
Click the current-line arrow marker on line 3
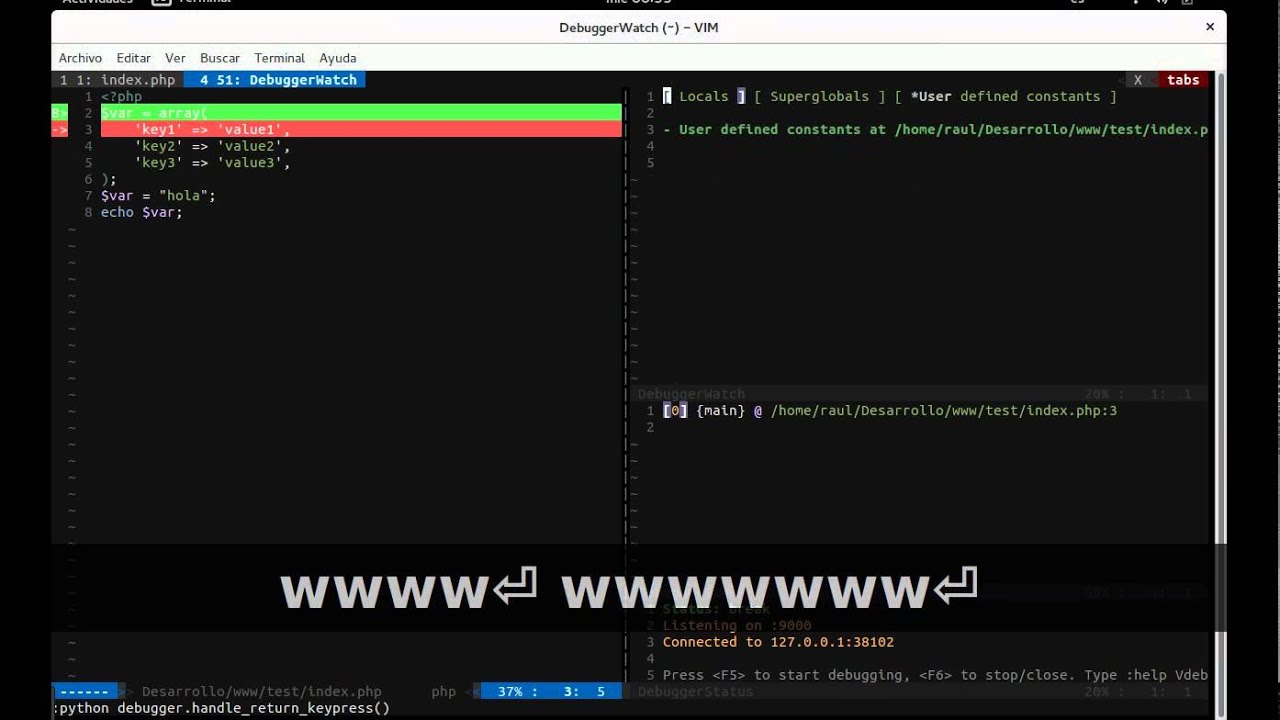tap(60, 129)
